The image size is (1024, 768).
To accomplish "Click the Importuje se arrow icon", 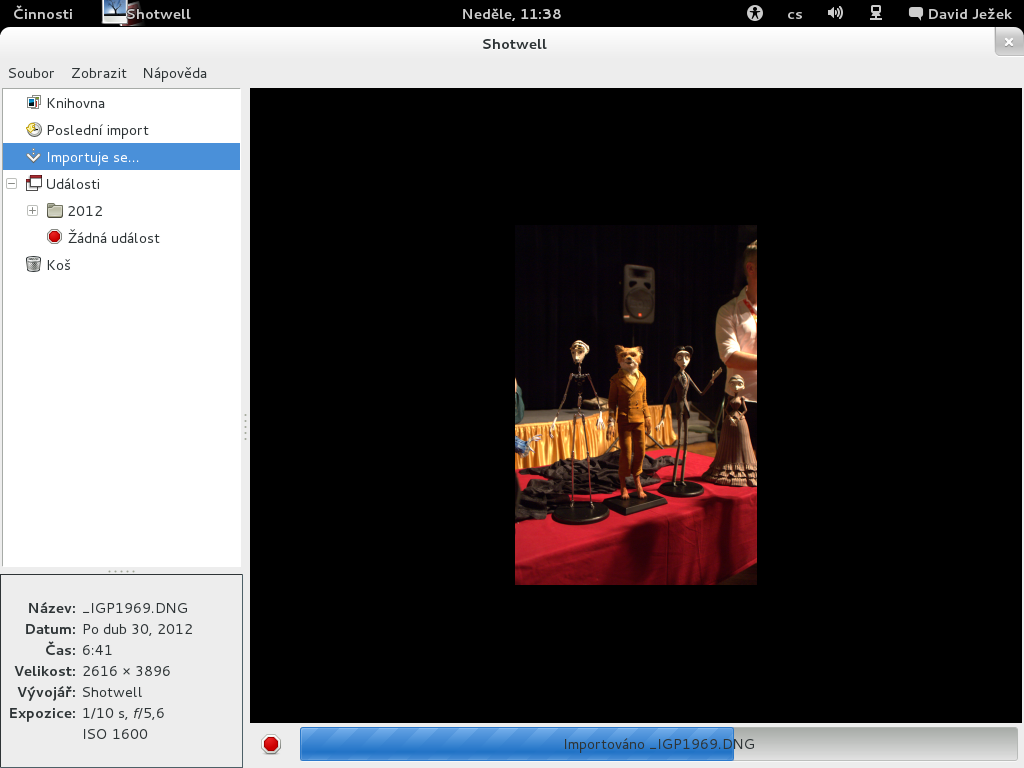I will click(33, 157).
